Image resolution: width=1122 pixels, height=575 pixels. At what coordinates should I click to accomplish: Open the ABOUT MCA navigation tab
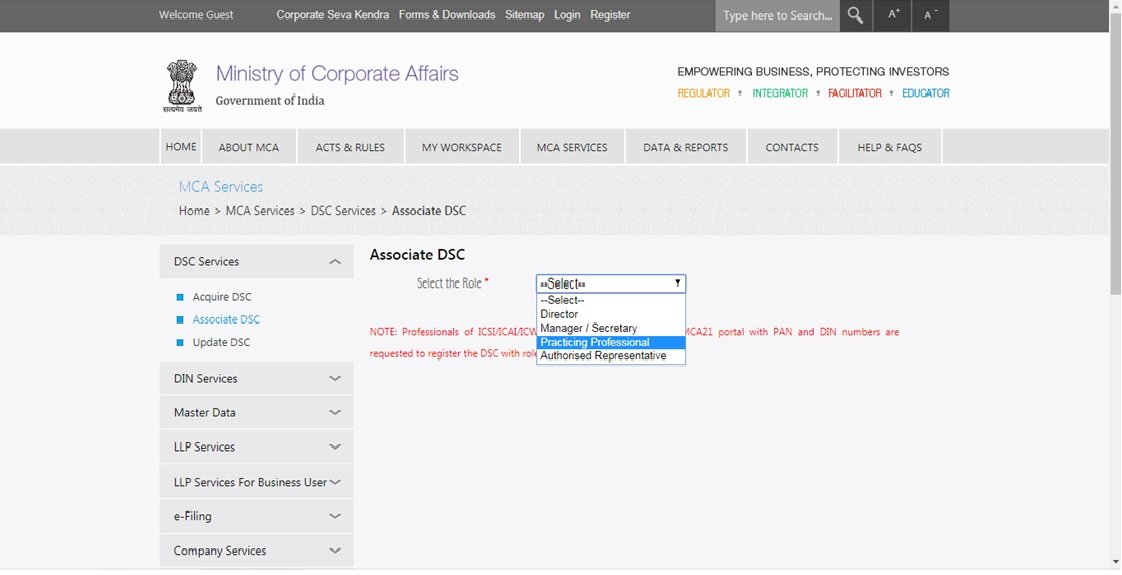click(x=249, y=147)
